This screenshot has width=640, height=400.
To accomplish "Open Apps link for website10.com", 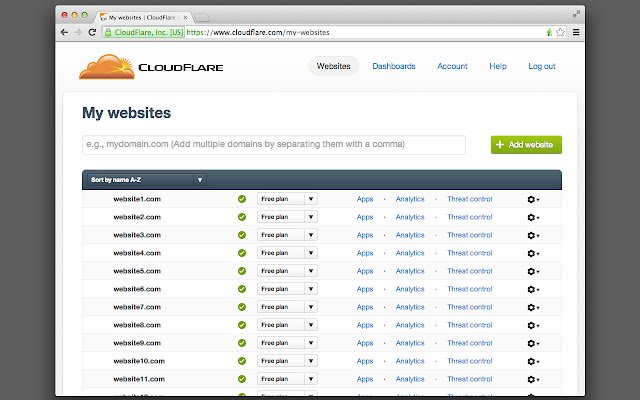I will [x=365, y=361].
